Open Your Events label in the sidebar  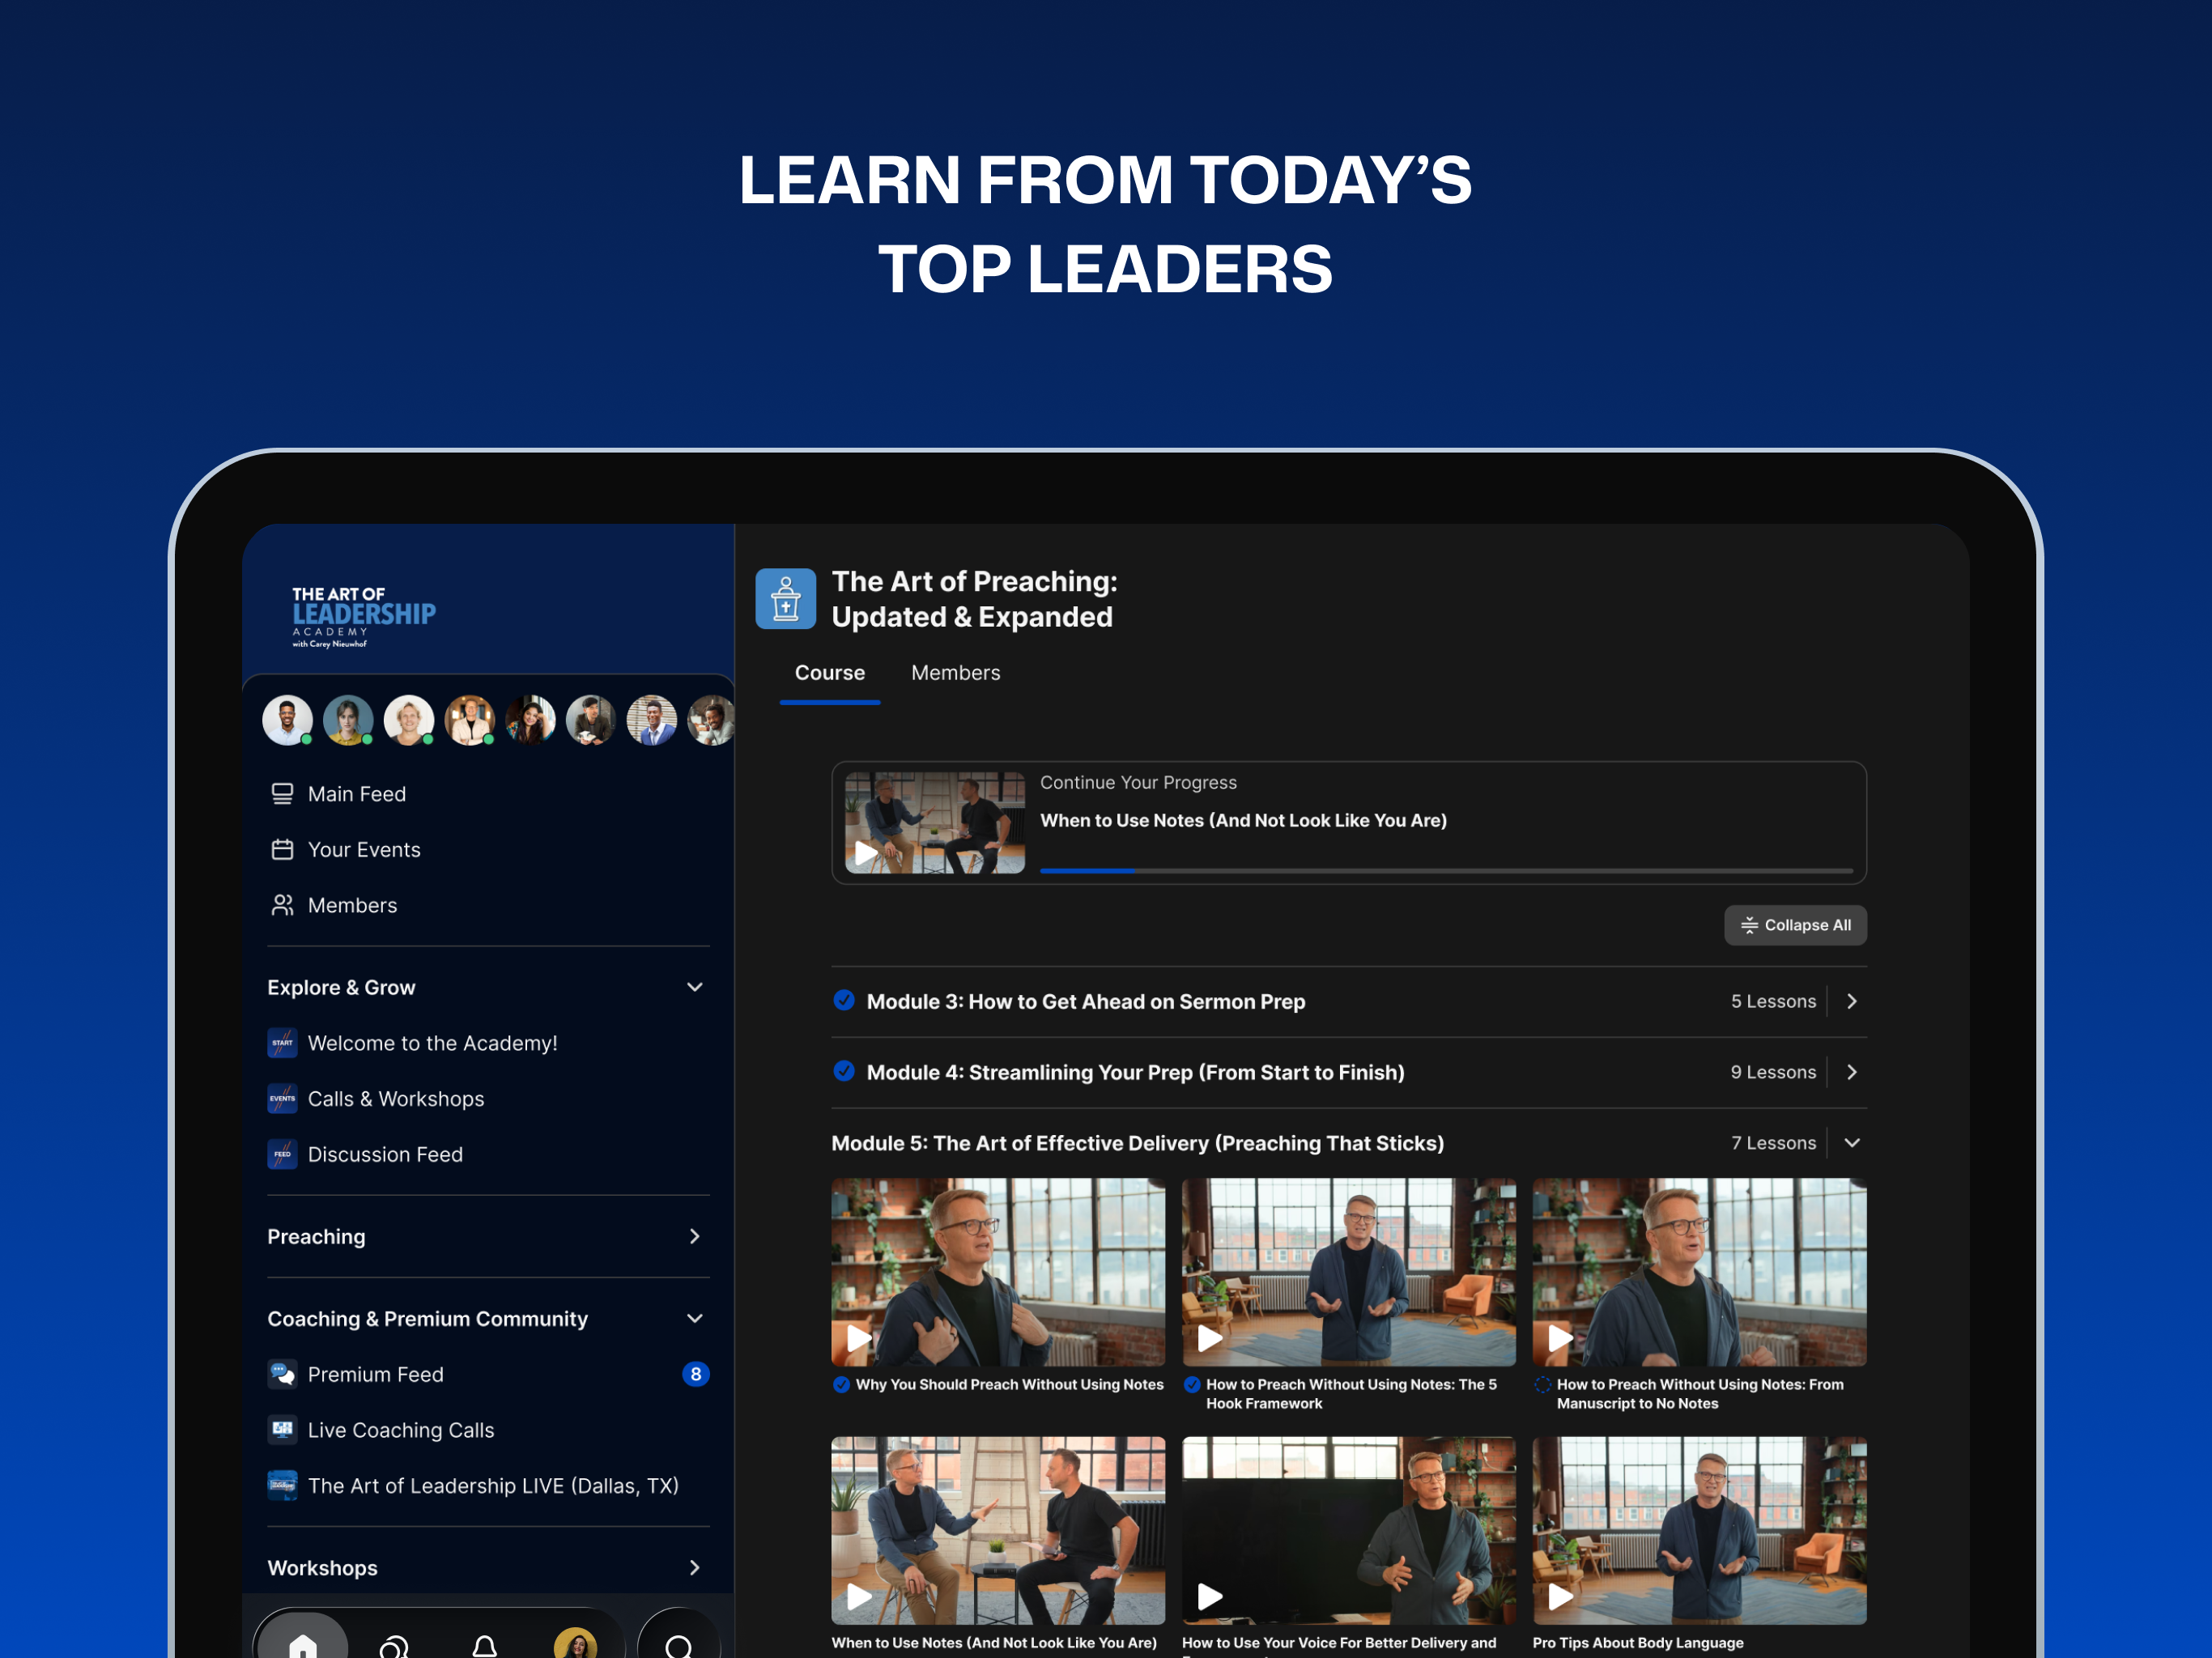point(364,850)
